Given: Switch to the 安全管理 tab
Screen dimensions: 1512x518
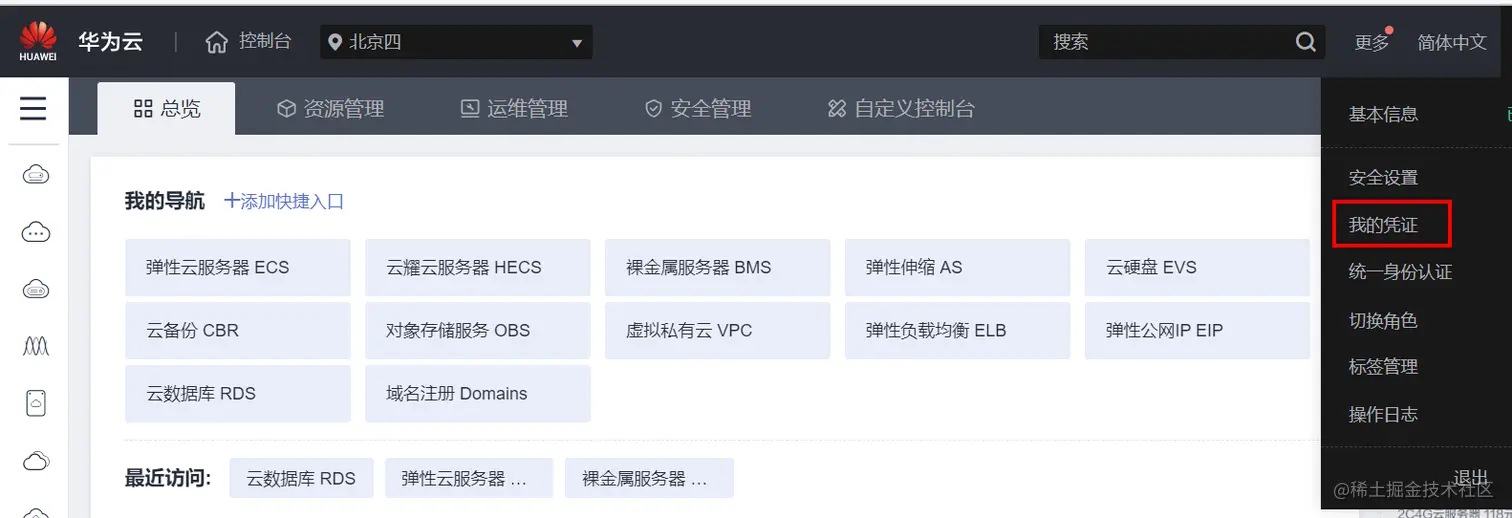Looking at the screenshot, I should tap(698, 109).
